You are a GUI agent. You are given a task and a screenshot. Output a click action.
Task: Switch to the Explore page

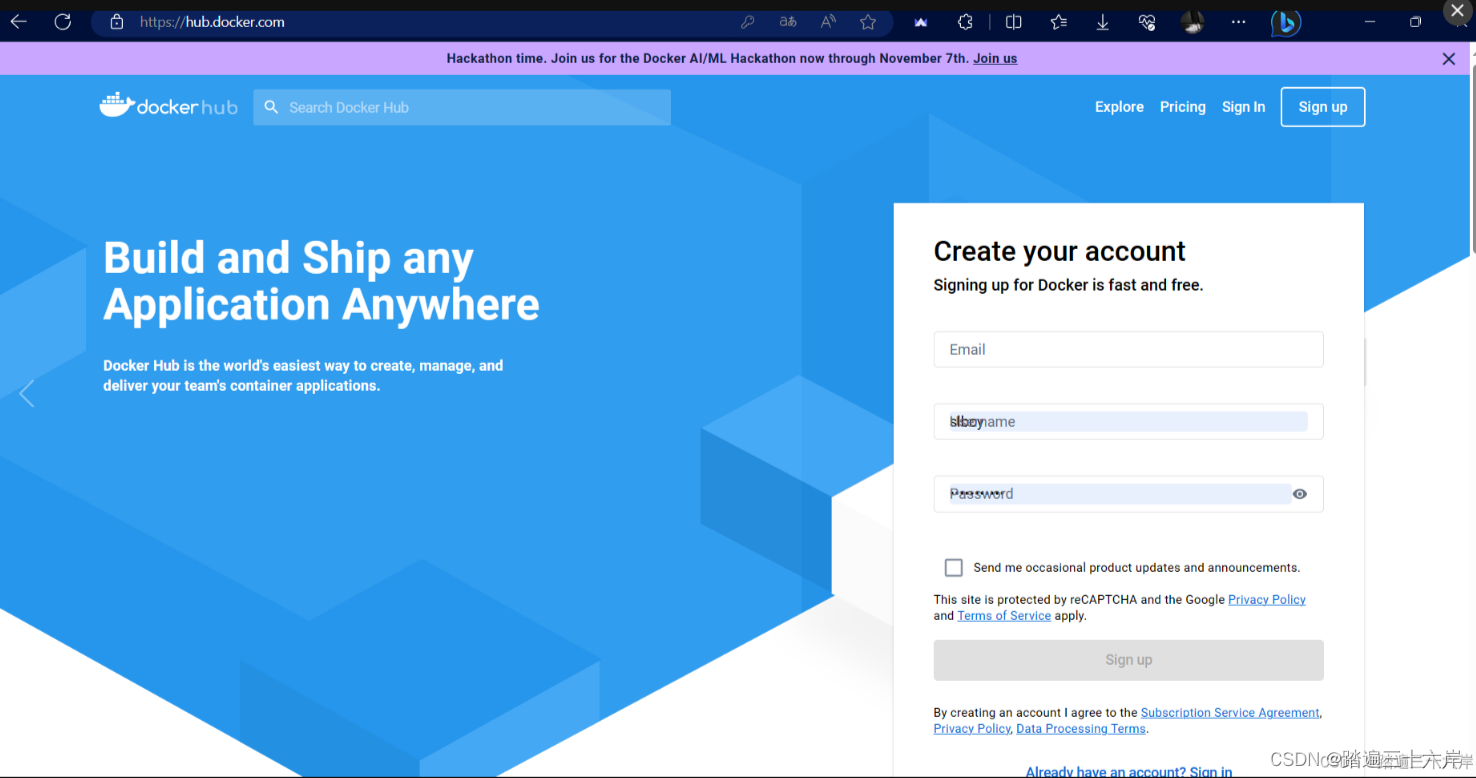(1119, 106)
